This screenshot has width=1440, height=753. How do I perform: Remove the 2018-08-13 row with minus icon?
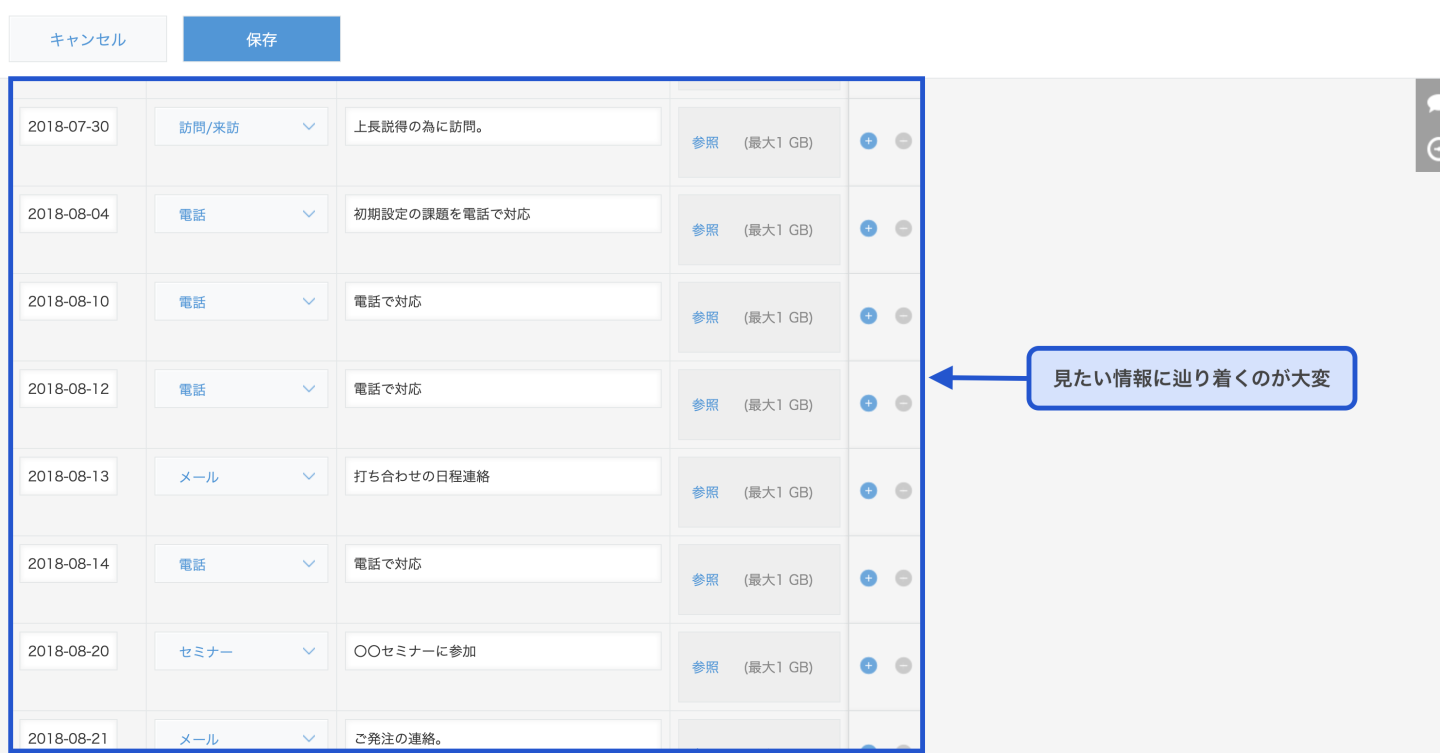pos(903,491)
